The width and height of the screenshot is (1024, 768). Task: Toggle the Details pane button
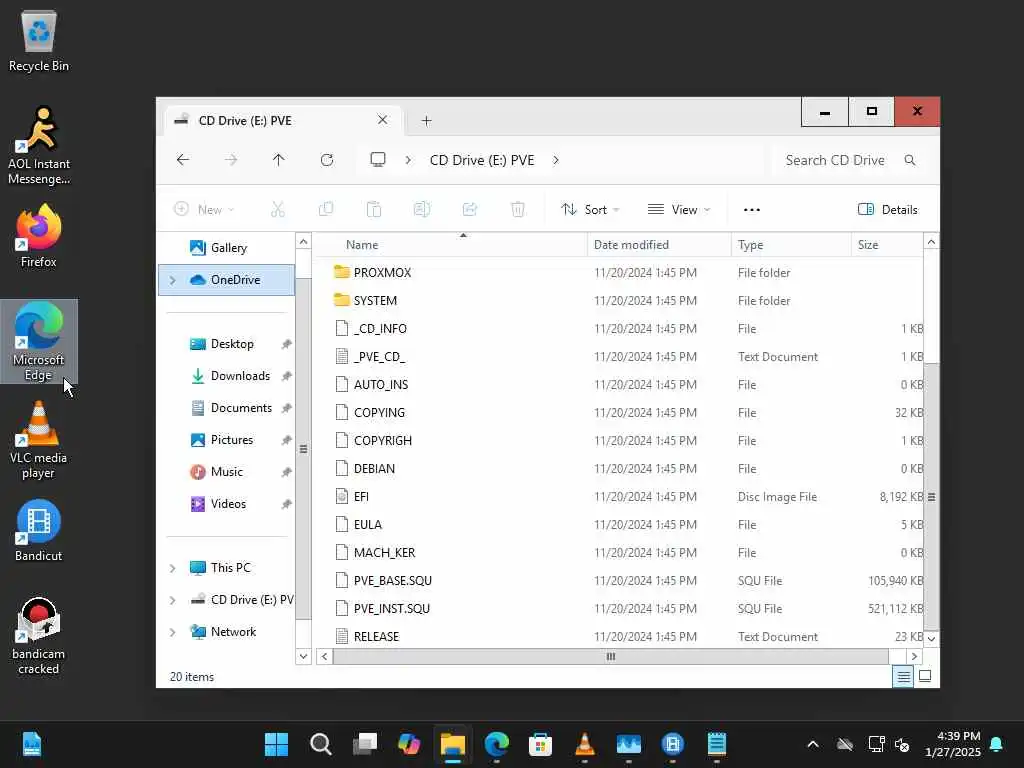click(888, 210)
